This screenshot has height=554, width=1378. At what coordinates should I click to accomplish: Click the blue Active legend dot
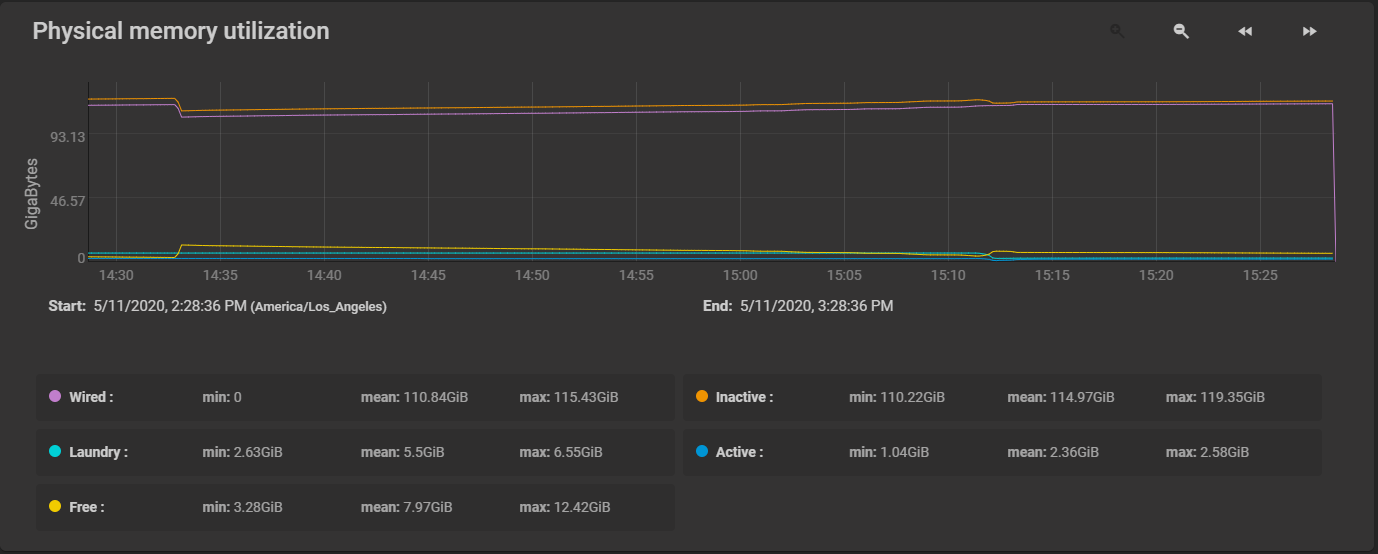pyautogui.click(x=701, y=452)
